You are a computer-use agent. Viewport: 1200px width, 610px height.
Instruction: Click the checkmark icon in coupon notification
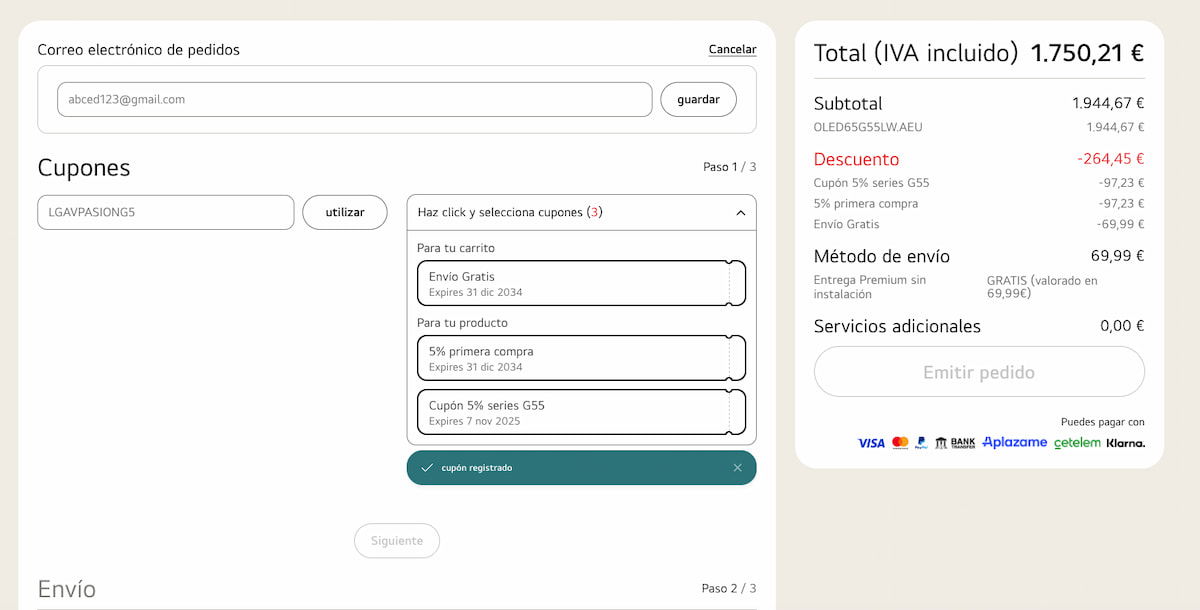tap(427, 468)
